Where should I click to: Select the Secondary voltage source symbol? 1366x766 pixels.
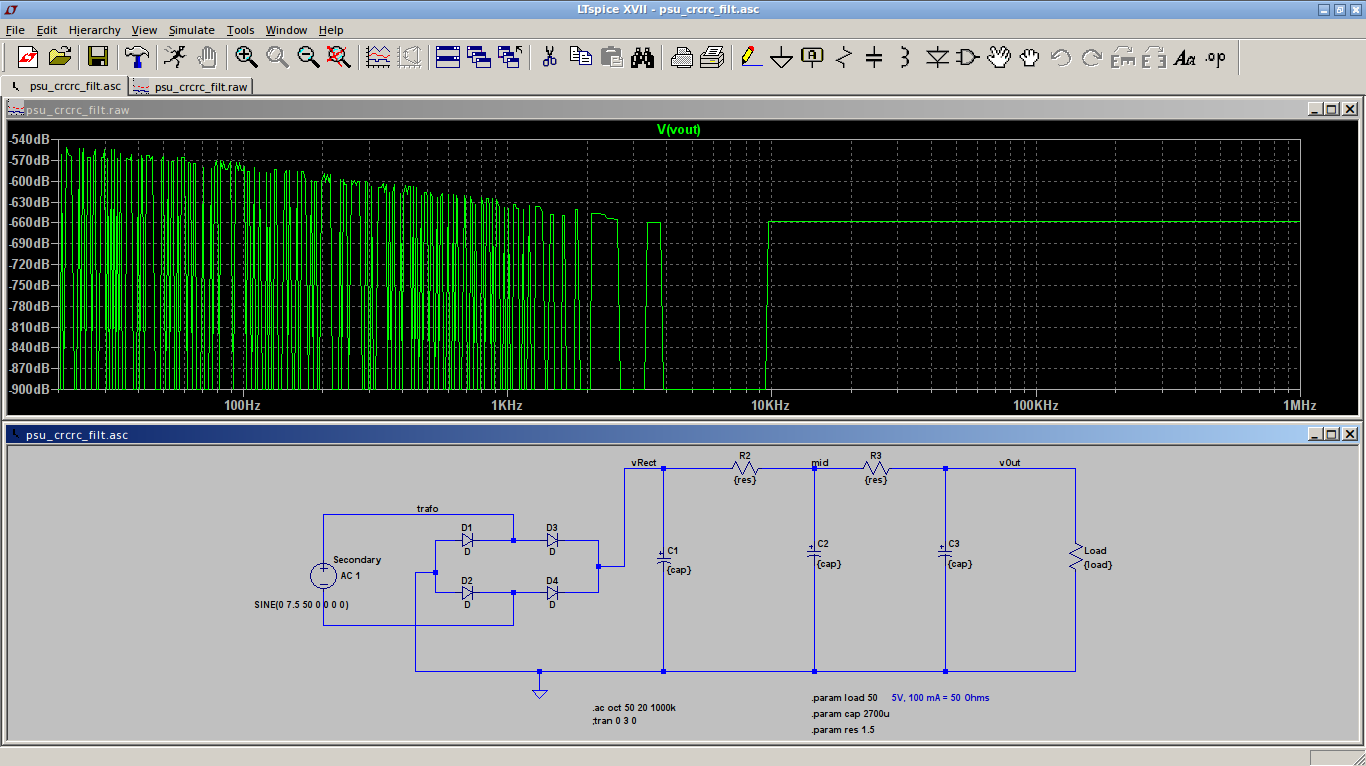(x=323, y=575)
